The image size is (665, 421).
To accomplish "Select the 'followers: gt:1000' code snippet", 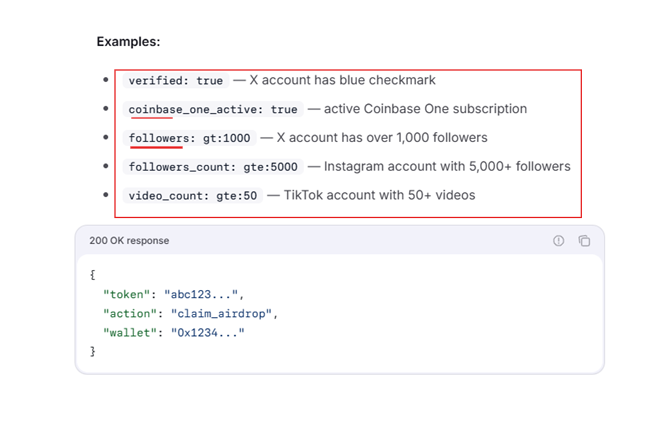I will click(x=190, y=138).
